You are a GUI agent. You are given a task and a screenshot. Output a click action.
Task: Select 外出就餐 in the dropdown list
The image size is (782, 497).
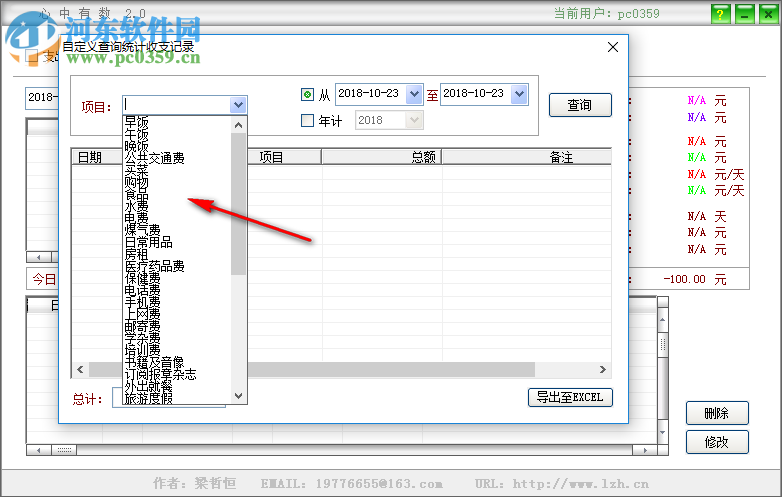pyautogui.click(x=149, y=386)
